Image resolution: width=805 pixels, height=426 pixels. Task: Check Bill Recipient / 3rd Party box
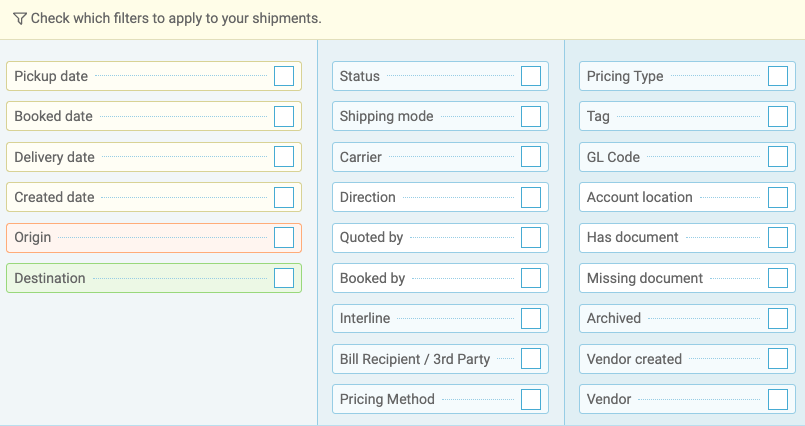pyautogui.click(x=531, y=359)
